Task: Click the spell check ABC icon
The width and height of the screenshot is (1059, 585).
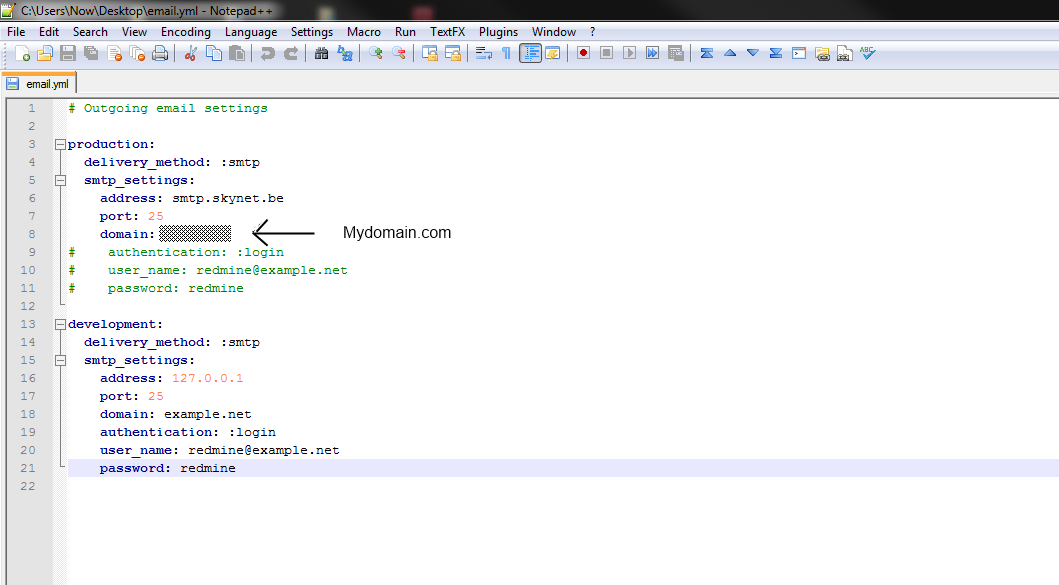Action: pos(867,53)
